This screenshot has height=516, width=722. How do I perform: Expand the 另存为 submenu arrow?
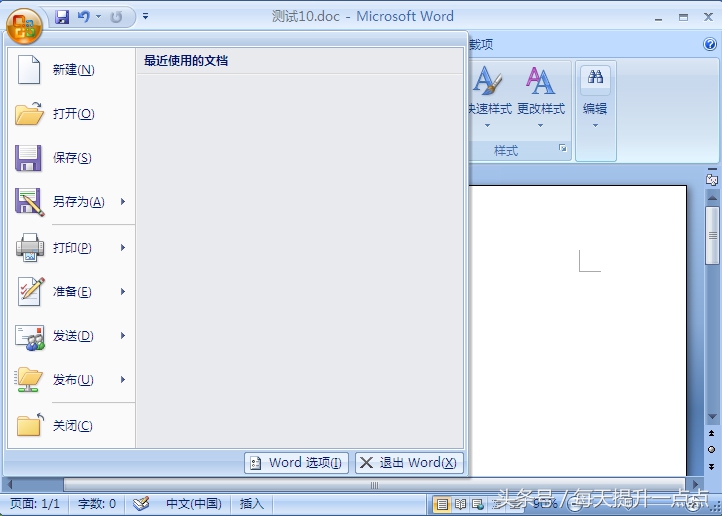point(123,202)
